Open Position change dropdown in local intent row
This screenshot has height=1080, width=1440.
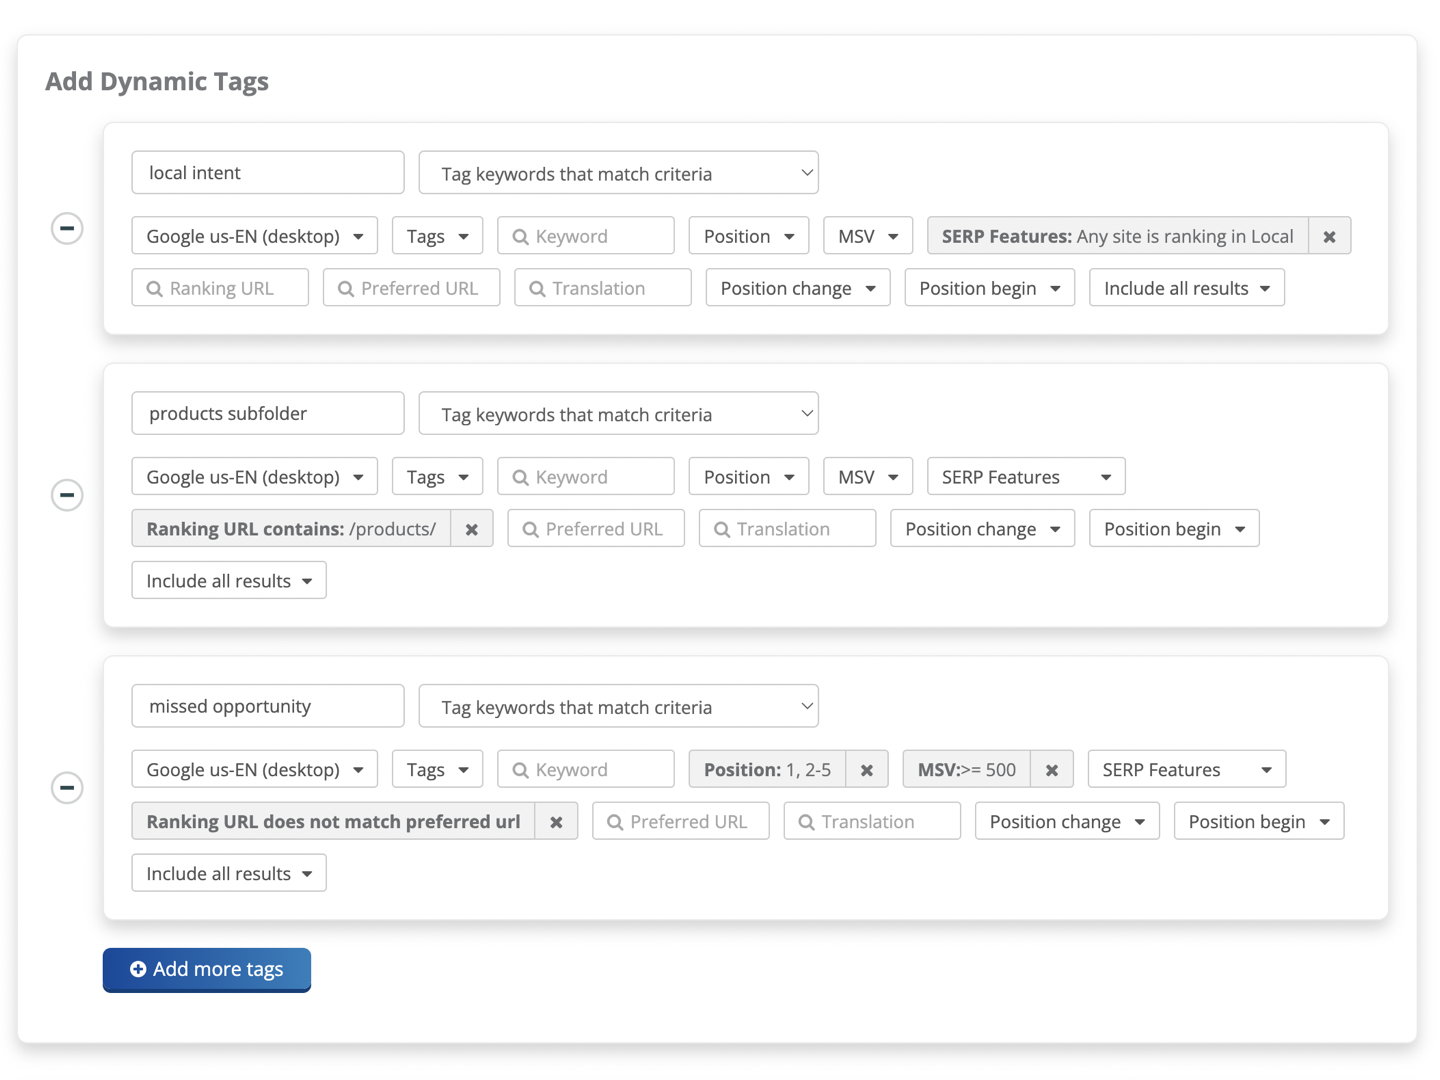[x=798, y=288]
